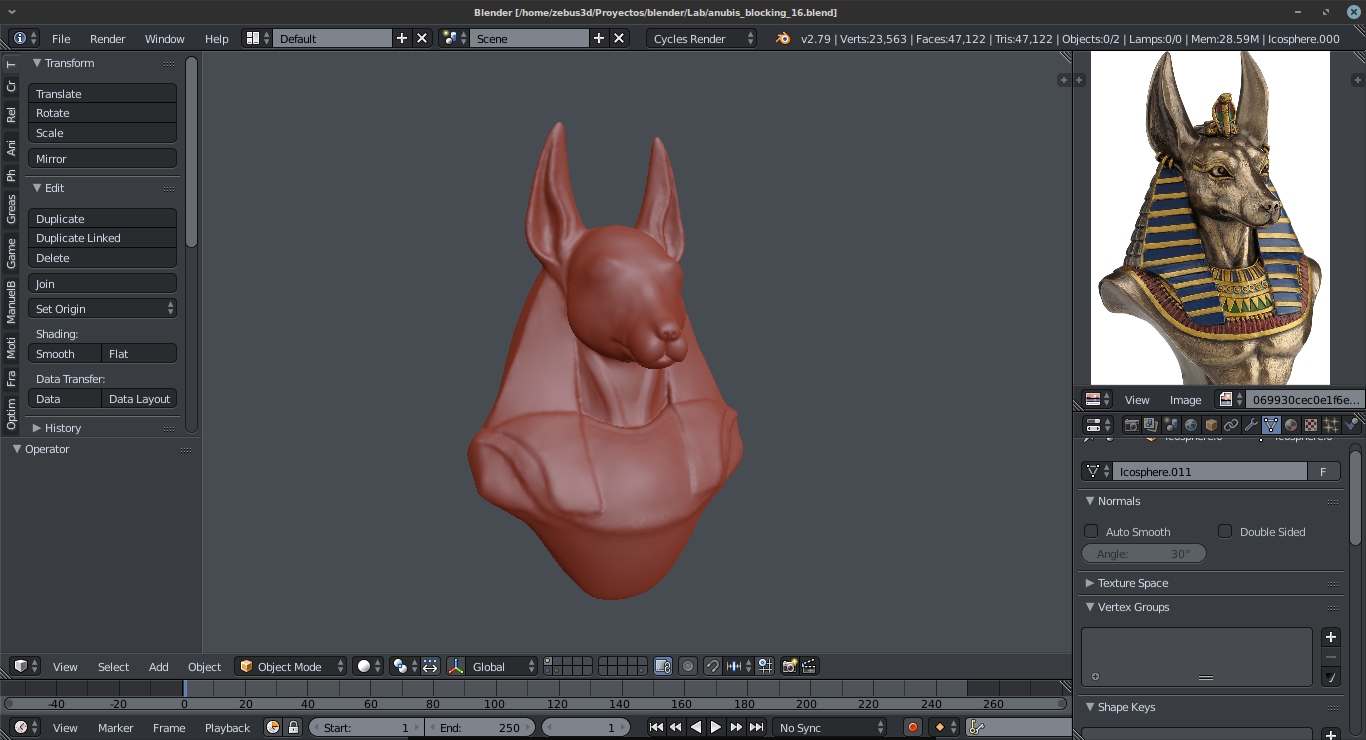Open the Object Mode dropdown
Image resolution: width=1366 pixels, height=740 pixels.
291,666
